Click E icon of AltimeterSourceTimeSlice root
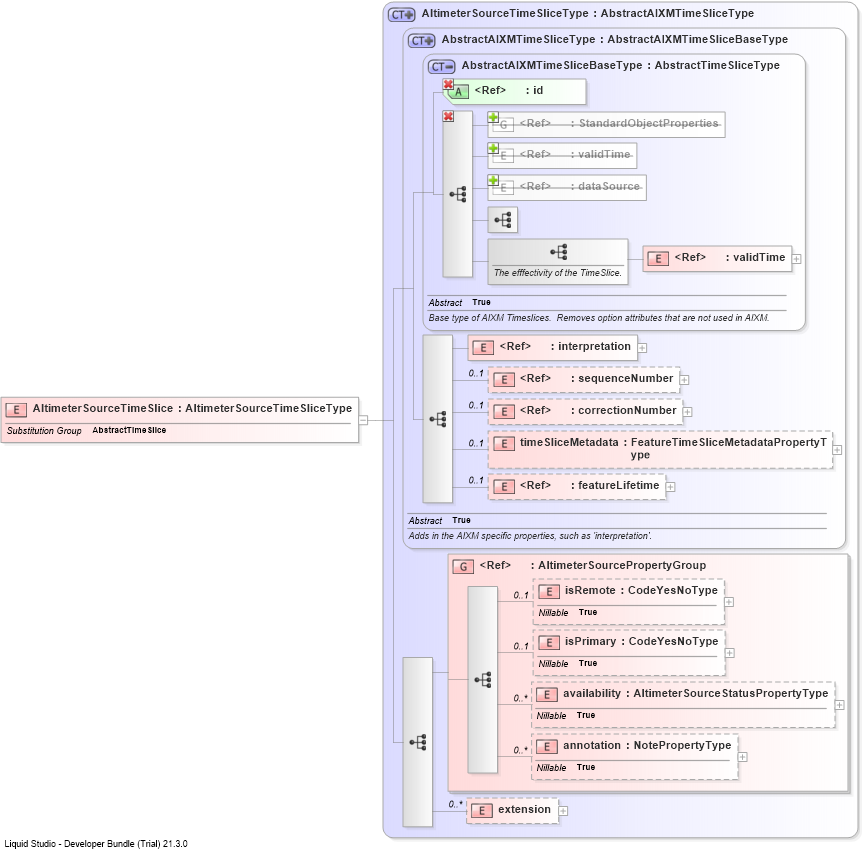862x849 pixels. [16, 410]
